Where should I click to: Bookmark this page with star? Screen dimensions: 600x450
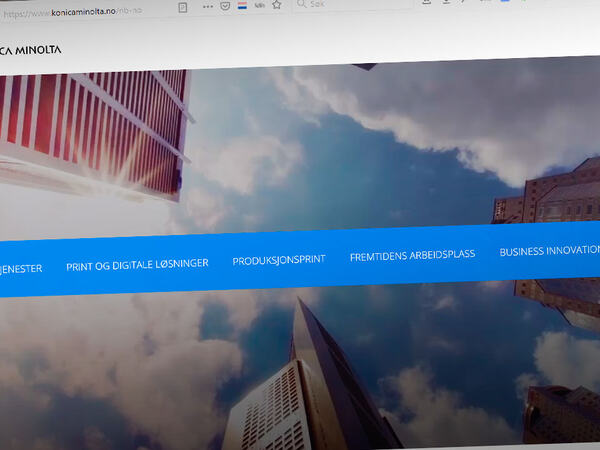(x=277, y=5)
